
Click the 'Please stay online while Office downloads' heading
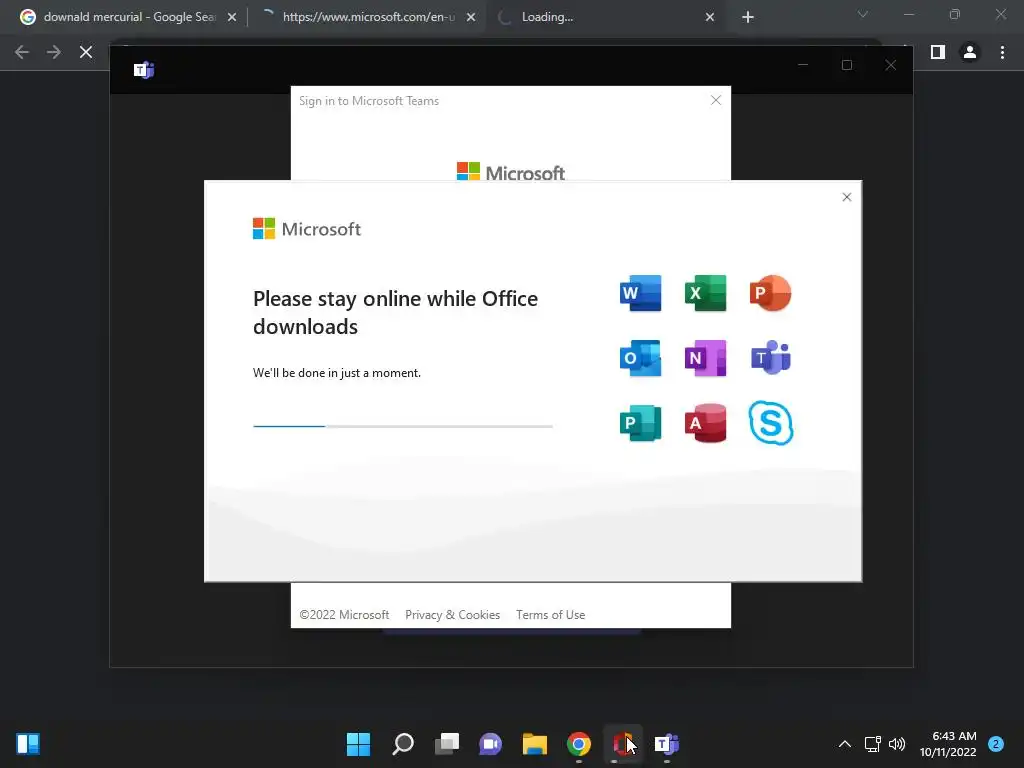click(x=395, y=312)
